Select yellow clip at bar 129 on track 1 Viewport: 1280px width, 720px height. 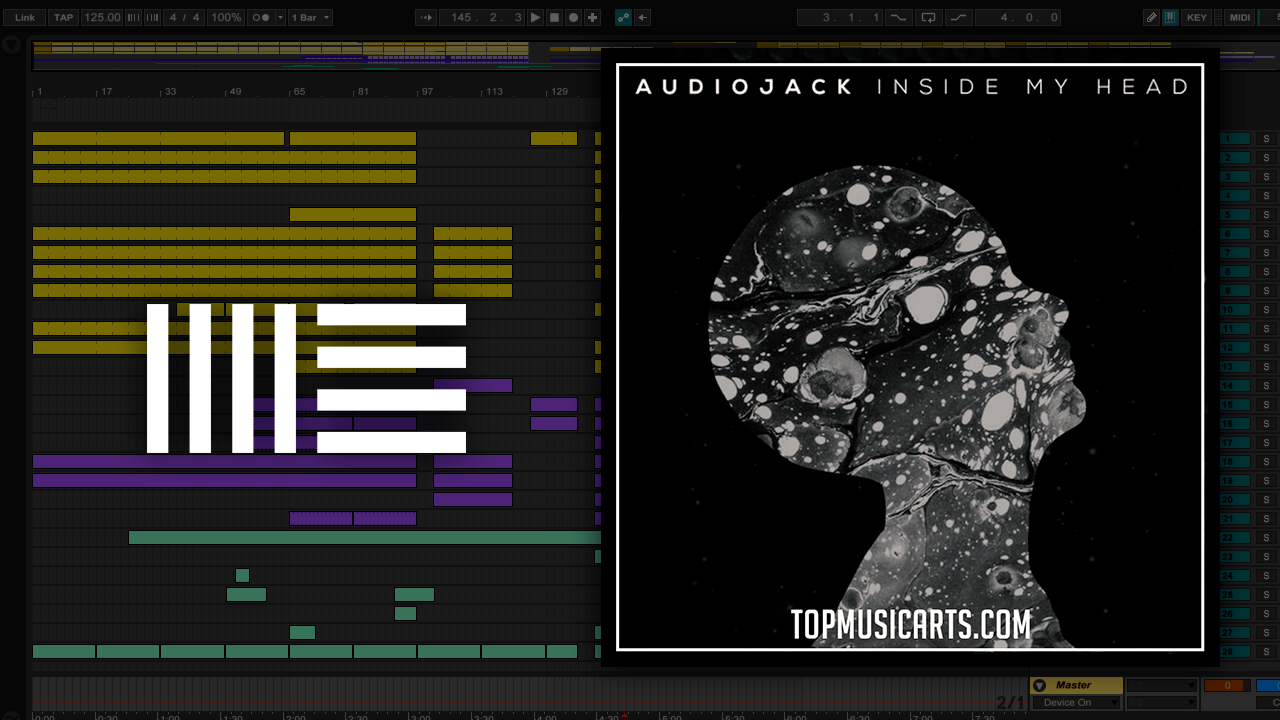[x=554, y=139]
